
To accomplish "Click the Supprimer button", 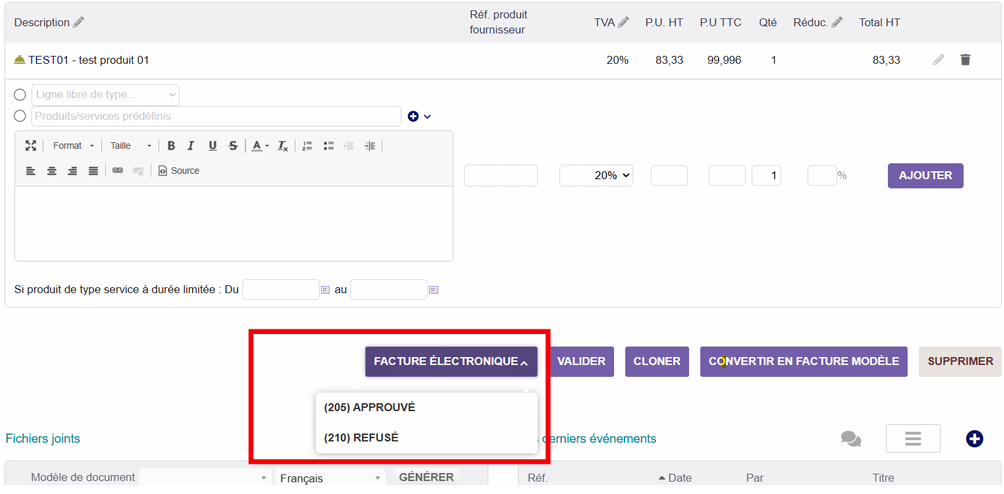I will pyautogui.click(x=960, y=362).
